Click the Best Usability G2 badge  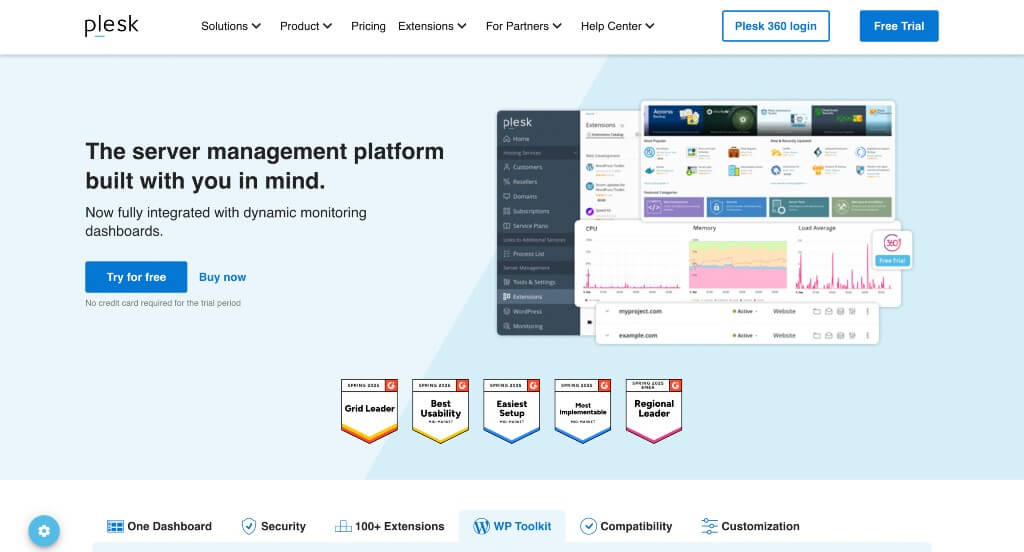tap(441, 411)
